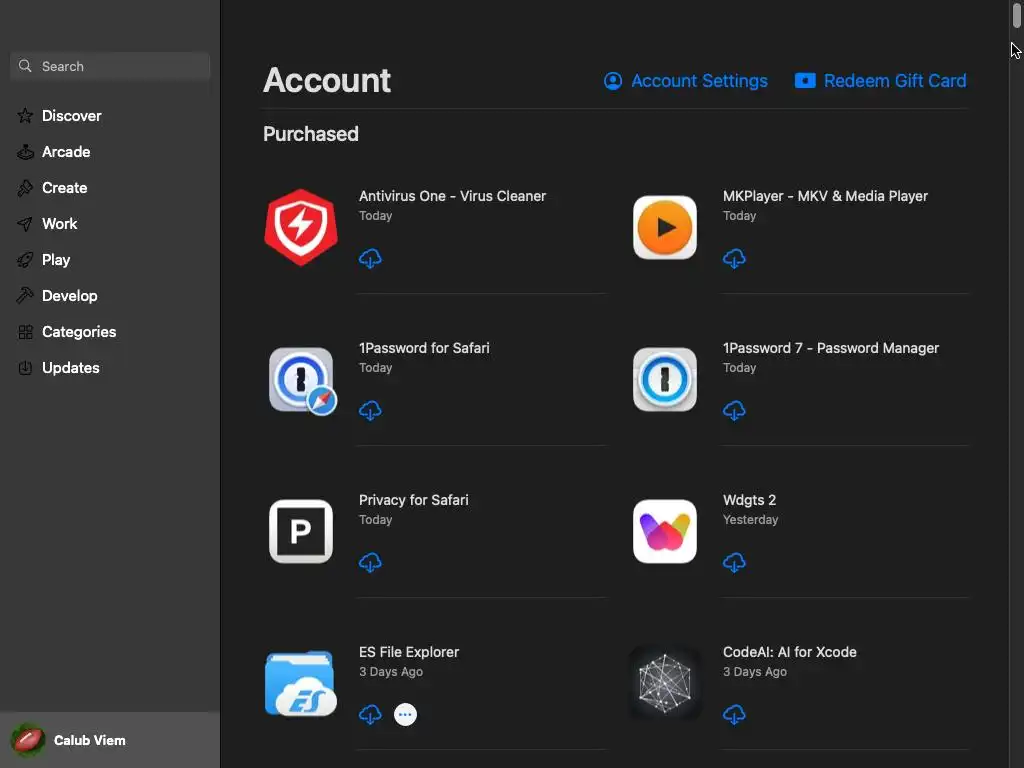Click the Develop hammer icon

point(25,296)
